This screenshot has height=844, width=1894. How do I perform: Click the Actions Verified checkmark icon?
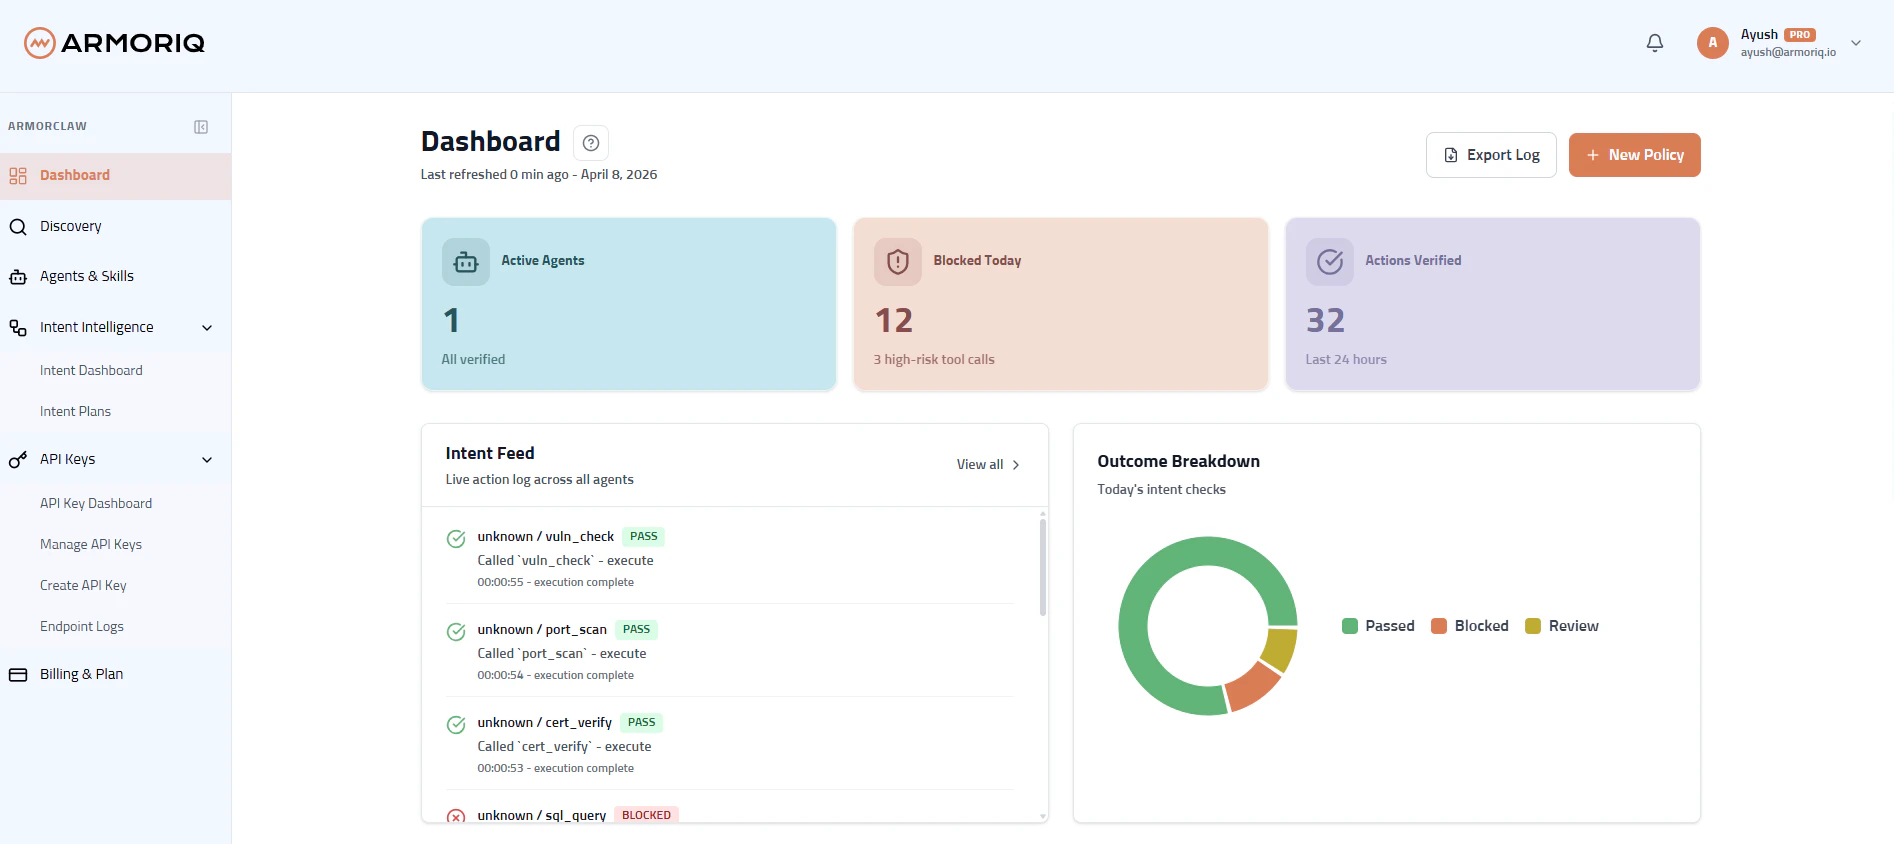1330,262
